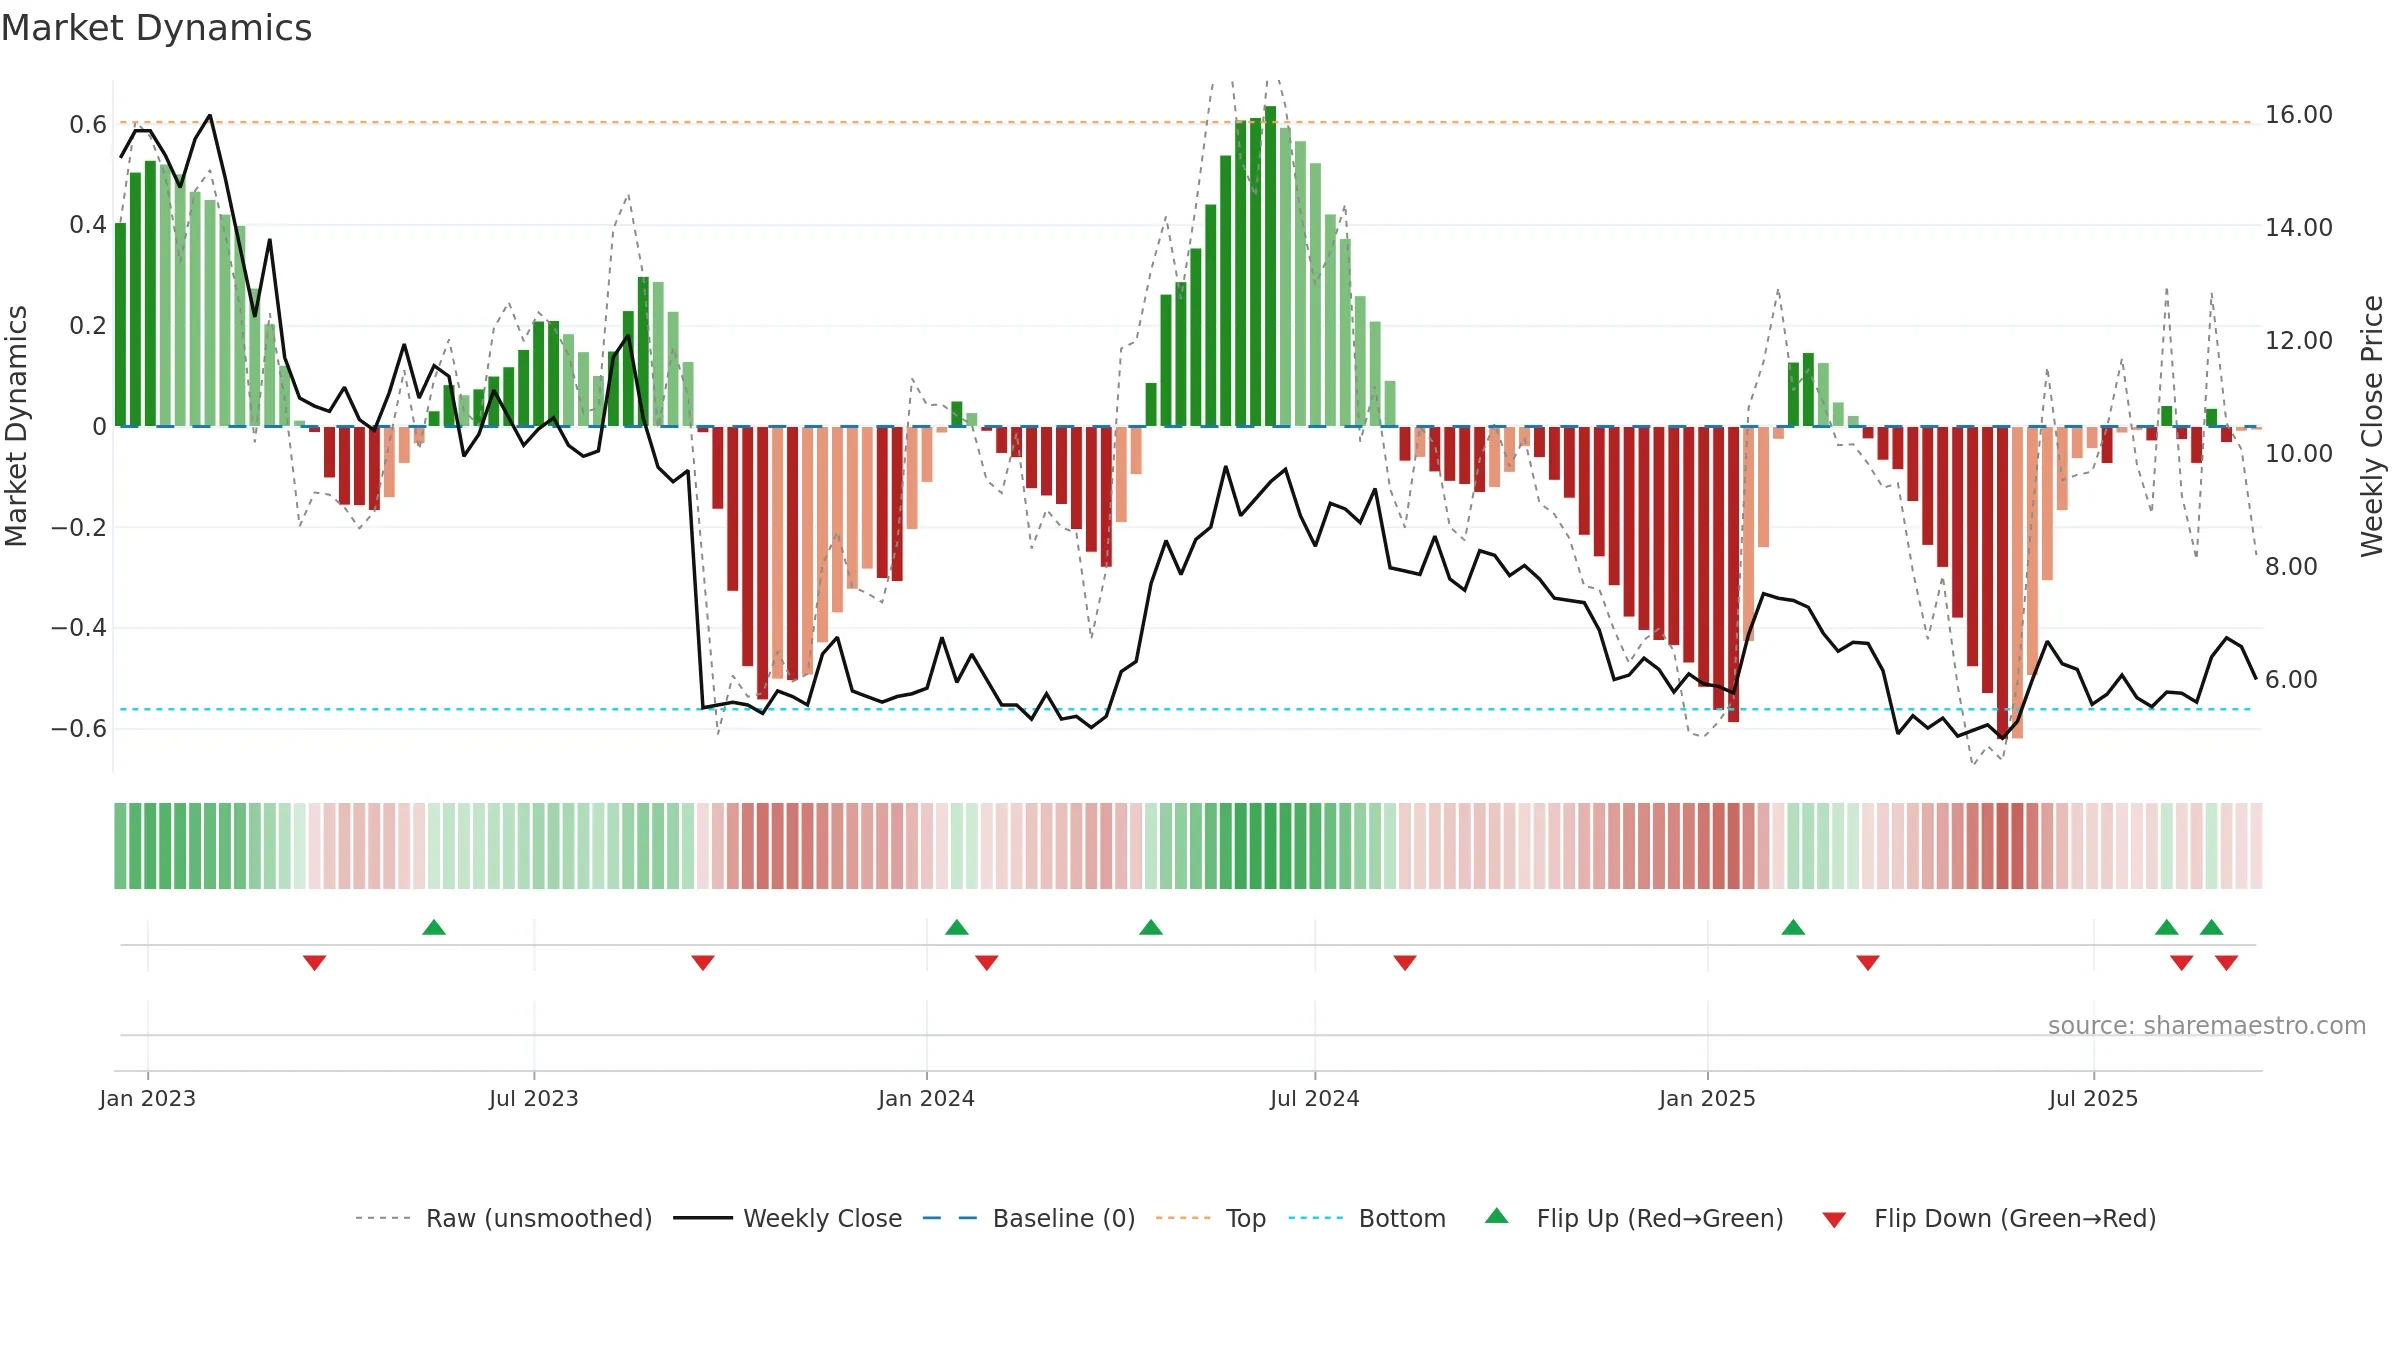Click the Market Dynamics chart title
2400x1350 pixels.
156,28
